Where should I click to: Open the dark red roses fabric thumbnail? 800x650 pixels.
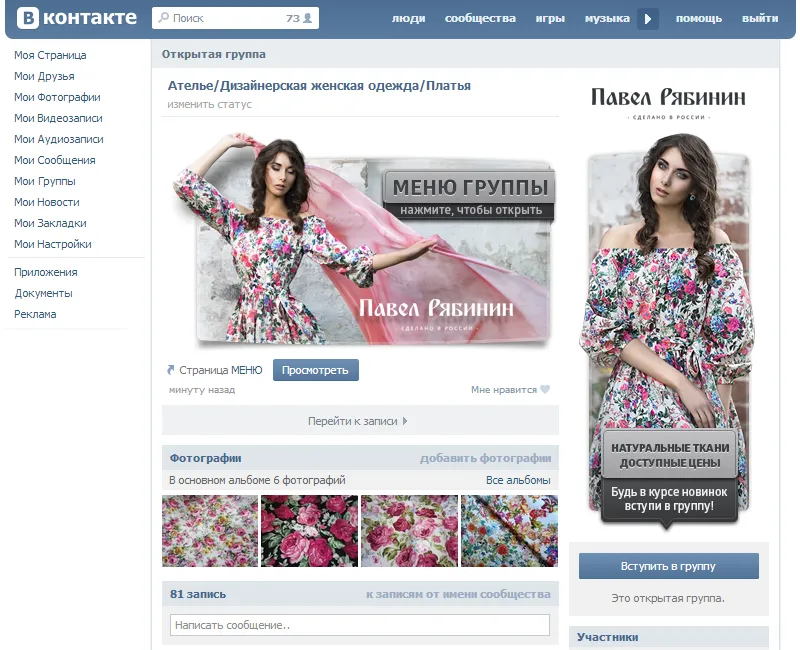point(309,531)
